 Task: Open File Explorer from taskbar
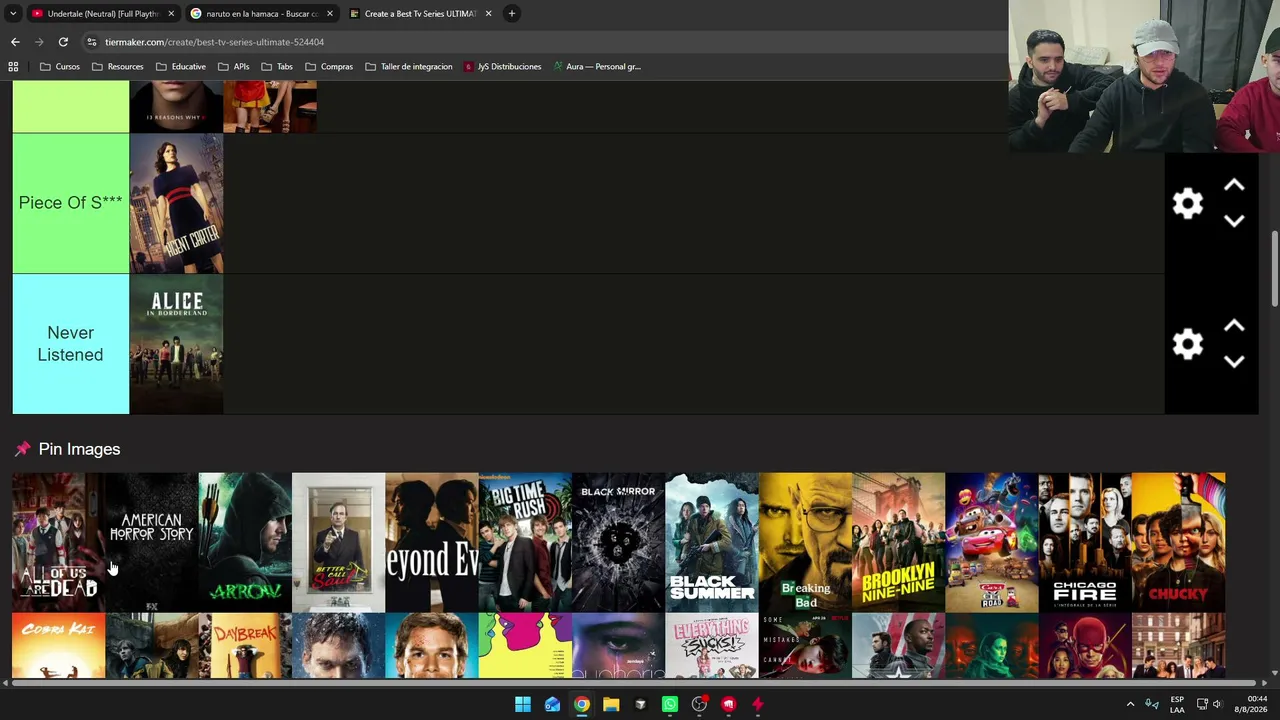(x=611, y=704)
